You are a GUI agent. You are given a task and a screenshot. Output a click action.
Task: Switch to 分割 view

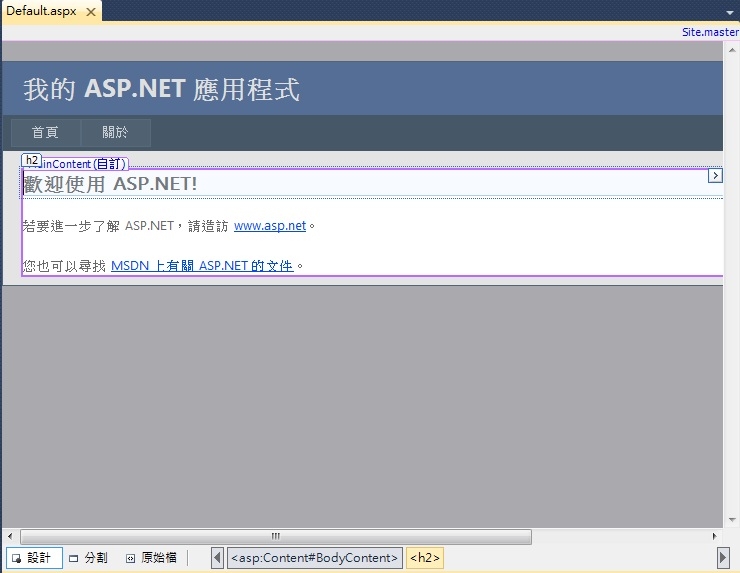click(89, 558)
